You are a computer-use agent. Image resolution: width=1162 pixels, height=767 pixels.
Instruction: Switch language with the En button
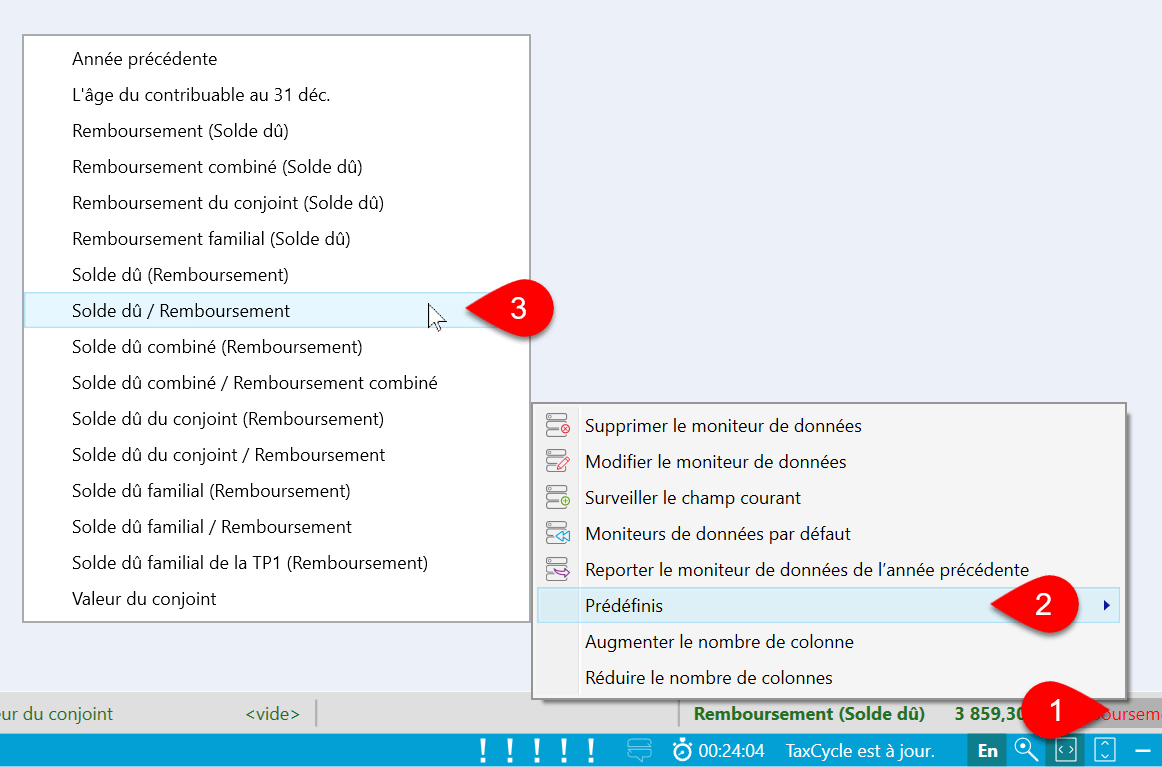tap(987, 751)
